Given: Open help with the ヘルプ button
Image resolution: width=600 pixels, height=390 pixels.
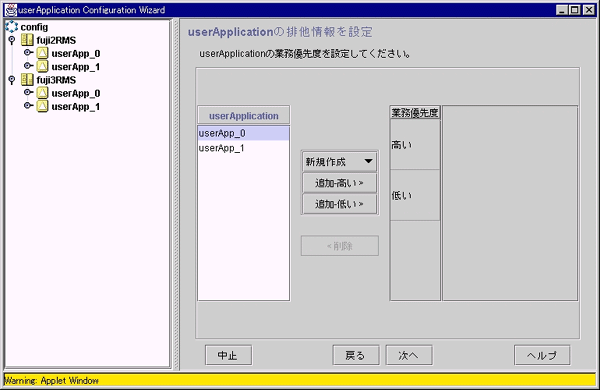Looking at the screenshot, I should 542,355.
